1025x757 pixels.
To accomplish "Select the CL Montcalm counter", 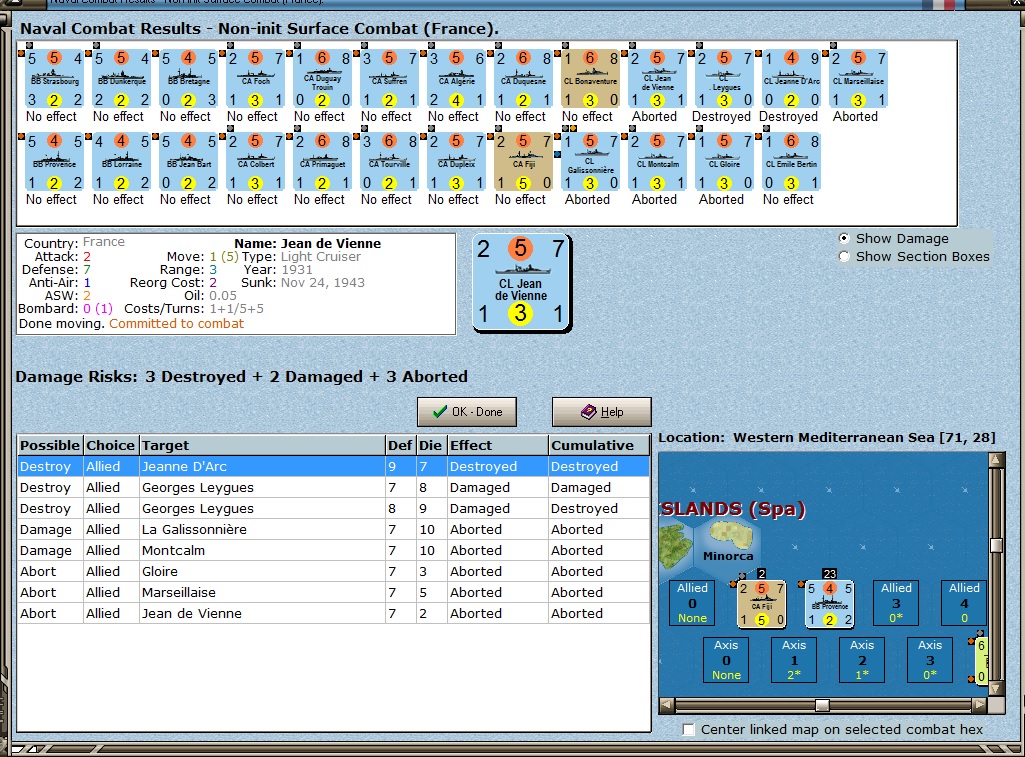I will pyautogui.click(x=658, y=162).
